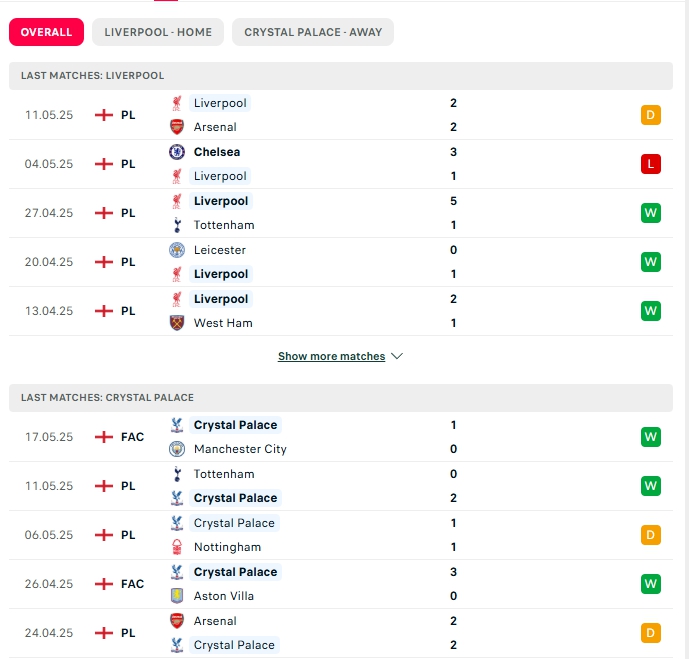Open the Crystal Palace vs Aston Villa FAC match row
The image size is (689, 659).
(341, 584)
